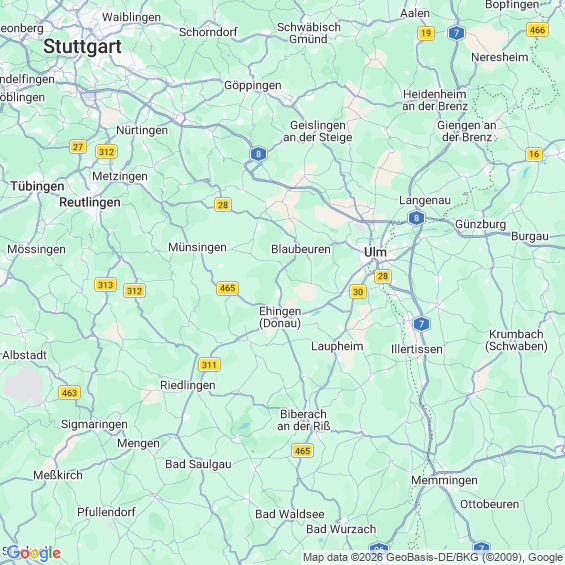The height and width of the screenshot is (565, 565).
Task: Click the road 313 shield
Action: pyautogui.click(x=105, y=285)
